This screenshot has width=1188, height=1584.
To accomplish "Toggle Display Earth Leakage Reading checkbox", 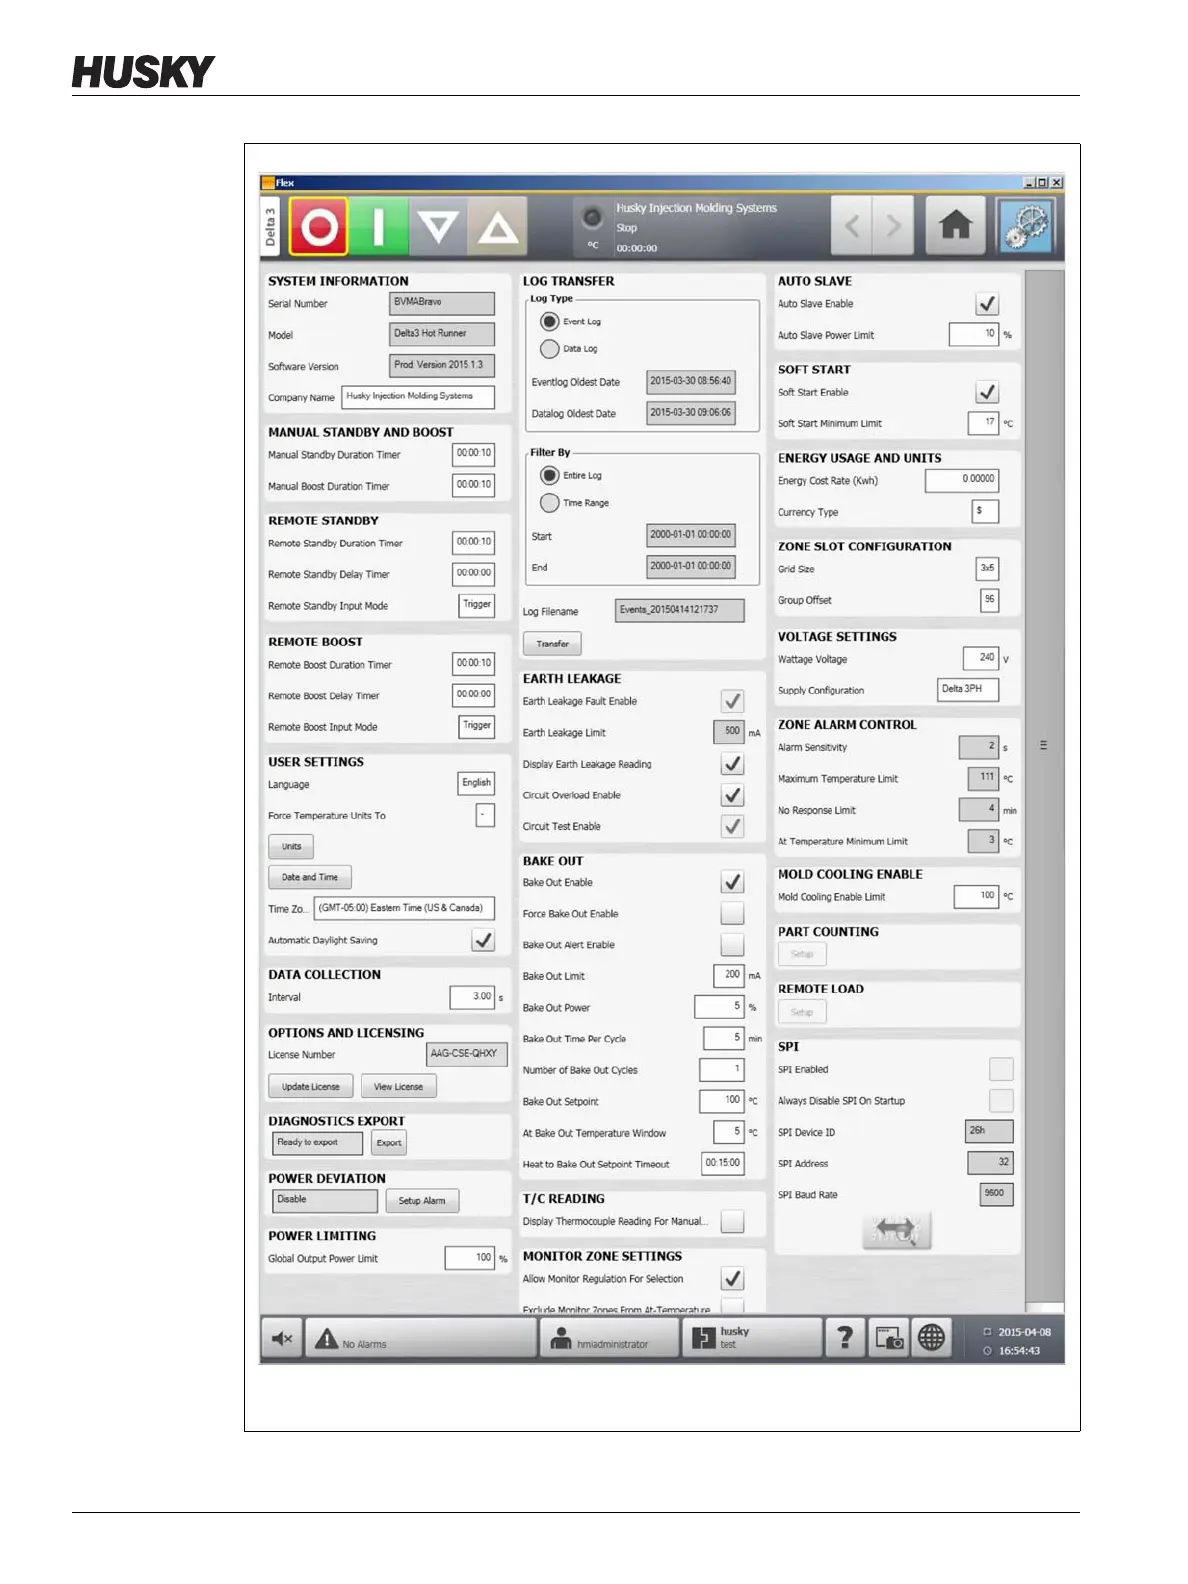I will point(733,764).
